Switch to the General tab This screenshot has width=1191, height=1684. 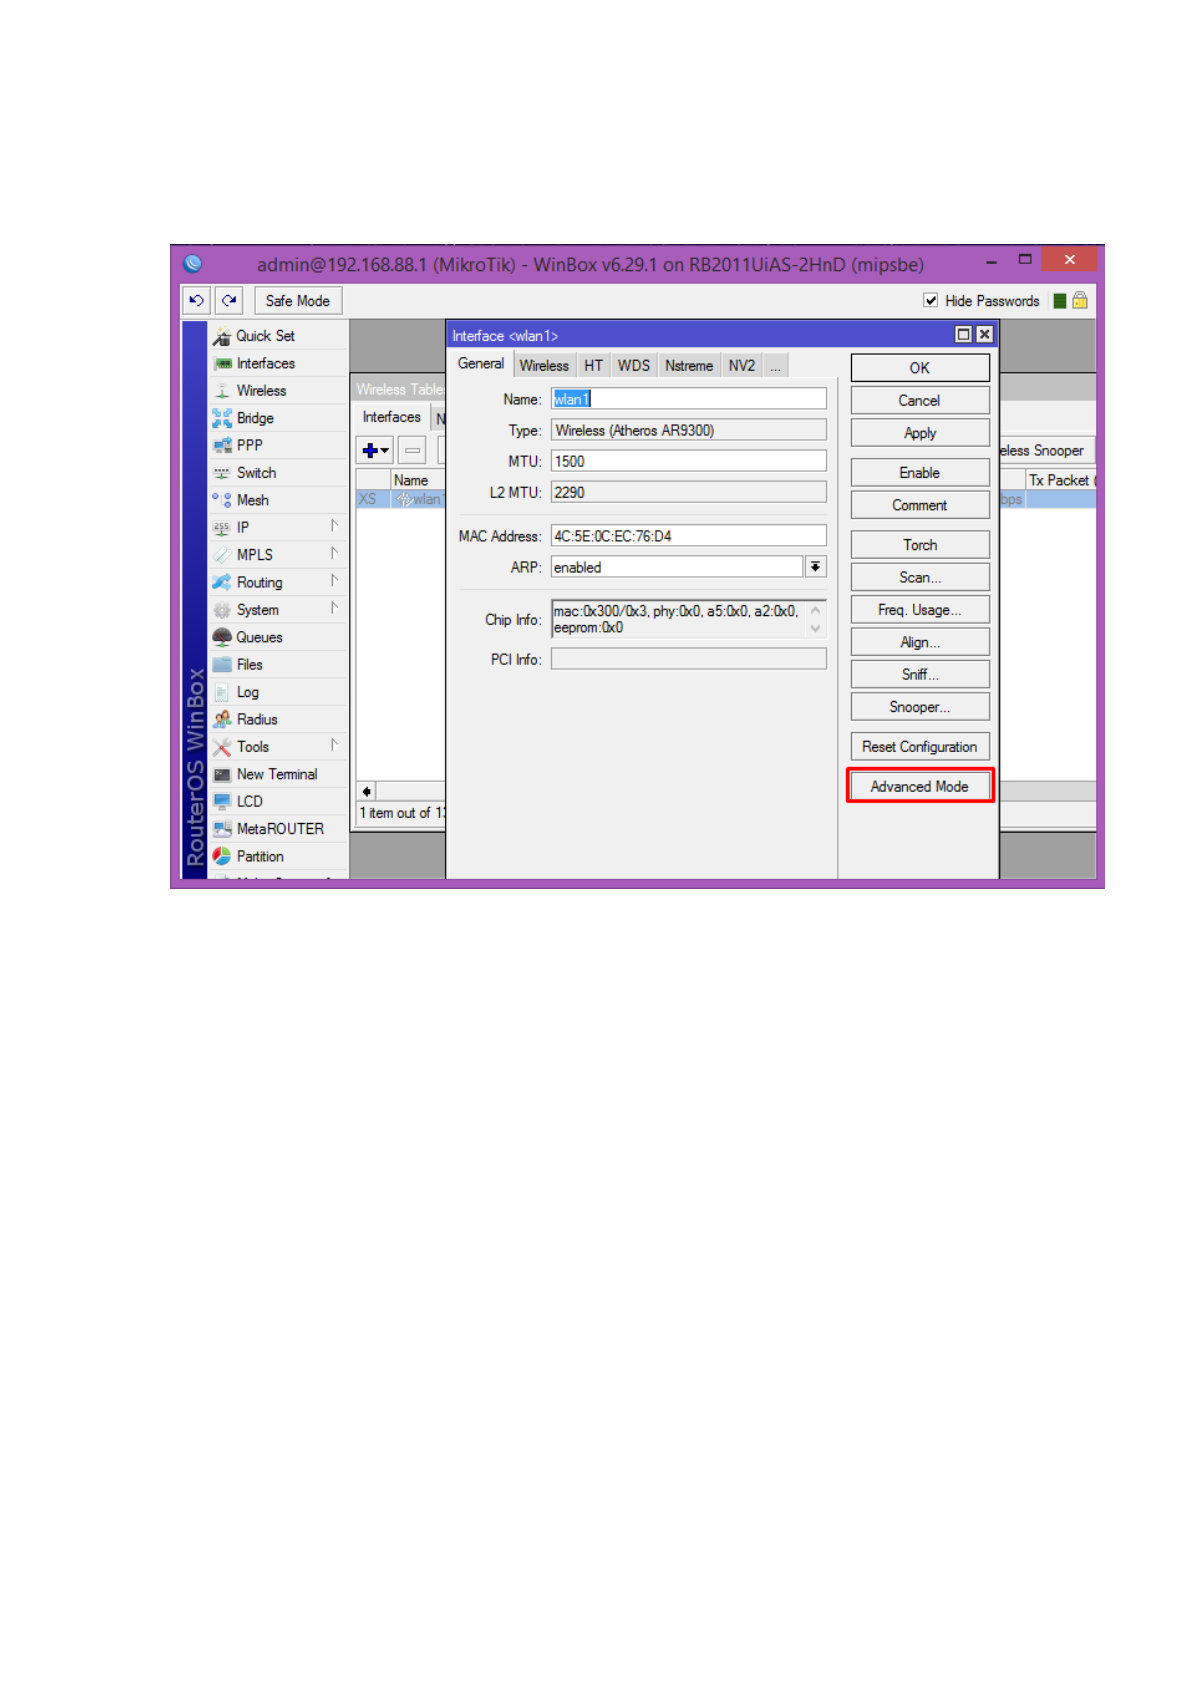tap(481, 364)
